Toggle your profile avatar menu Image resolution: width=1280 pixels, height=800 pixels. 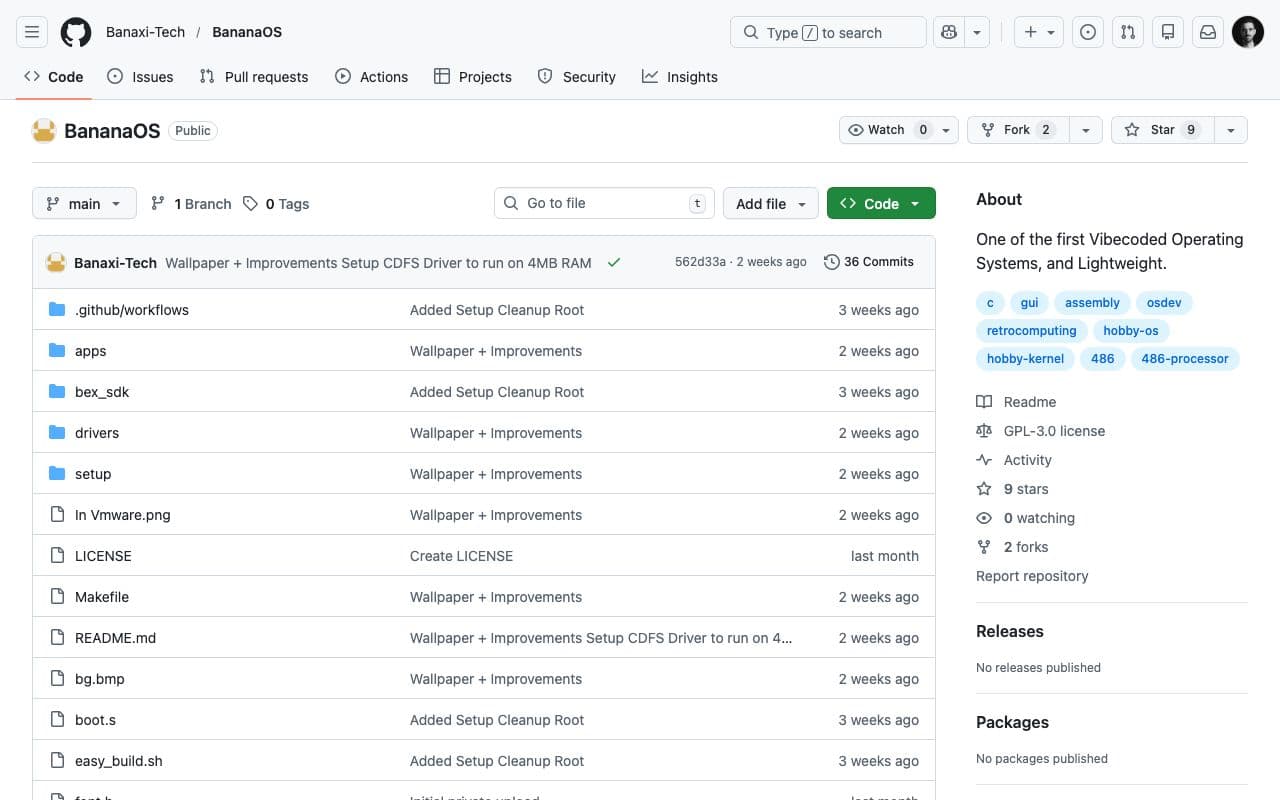(1247, 31)
